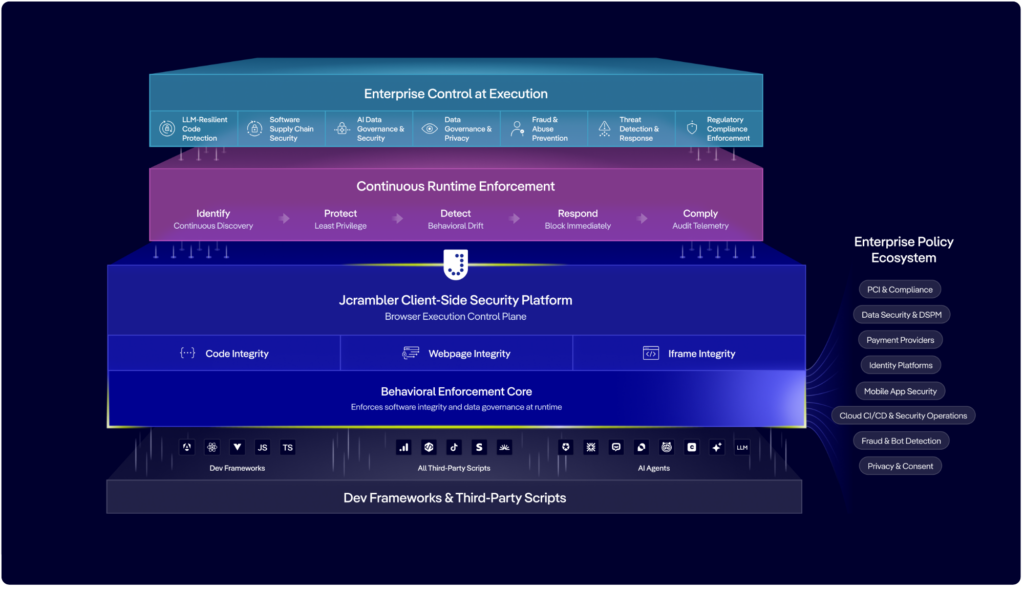Click the Comply Audit Telemetry stage
Image resolution: width=1024 pixels, height=593 pixels.
[x=700, y=219]
